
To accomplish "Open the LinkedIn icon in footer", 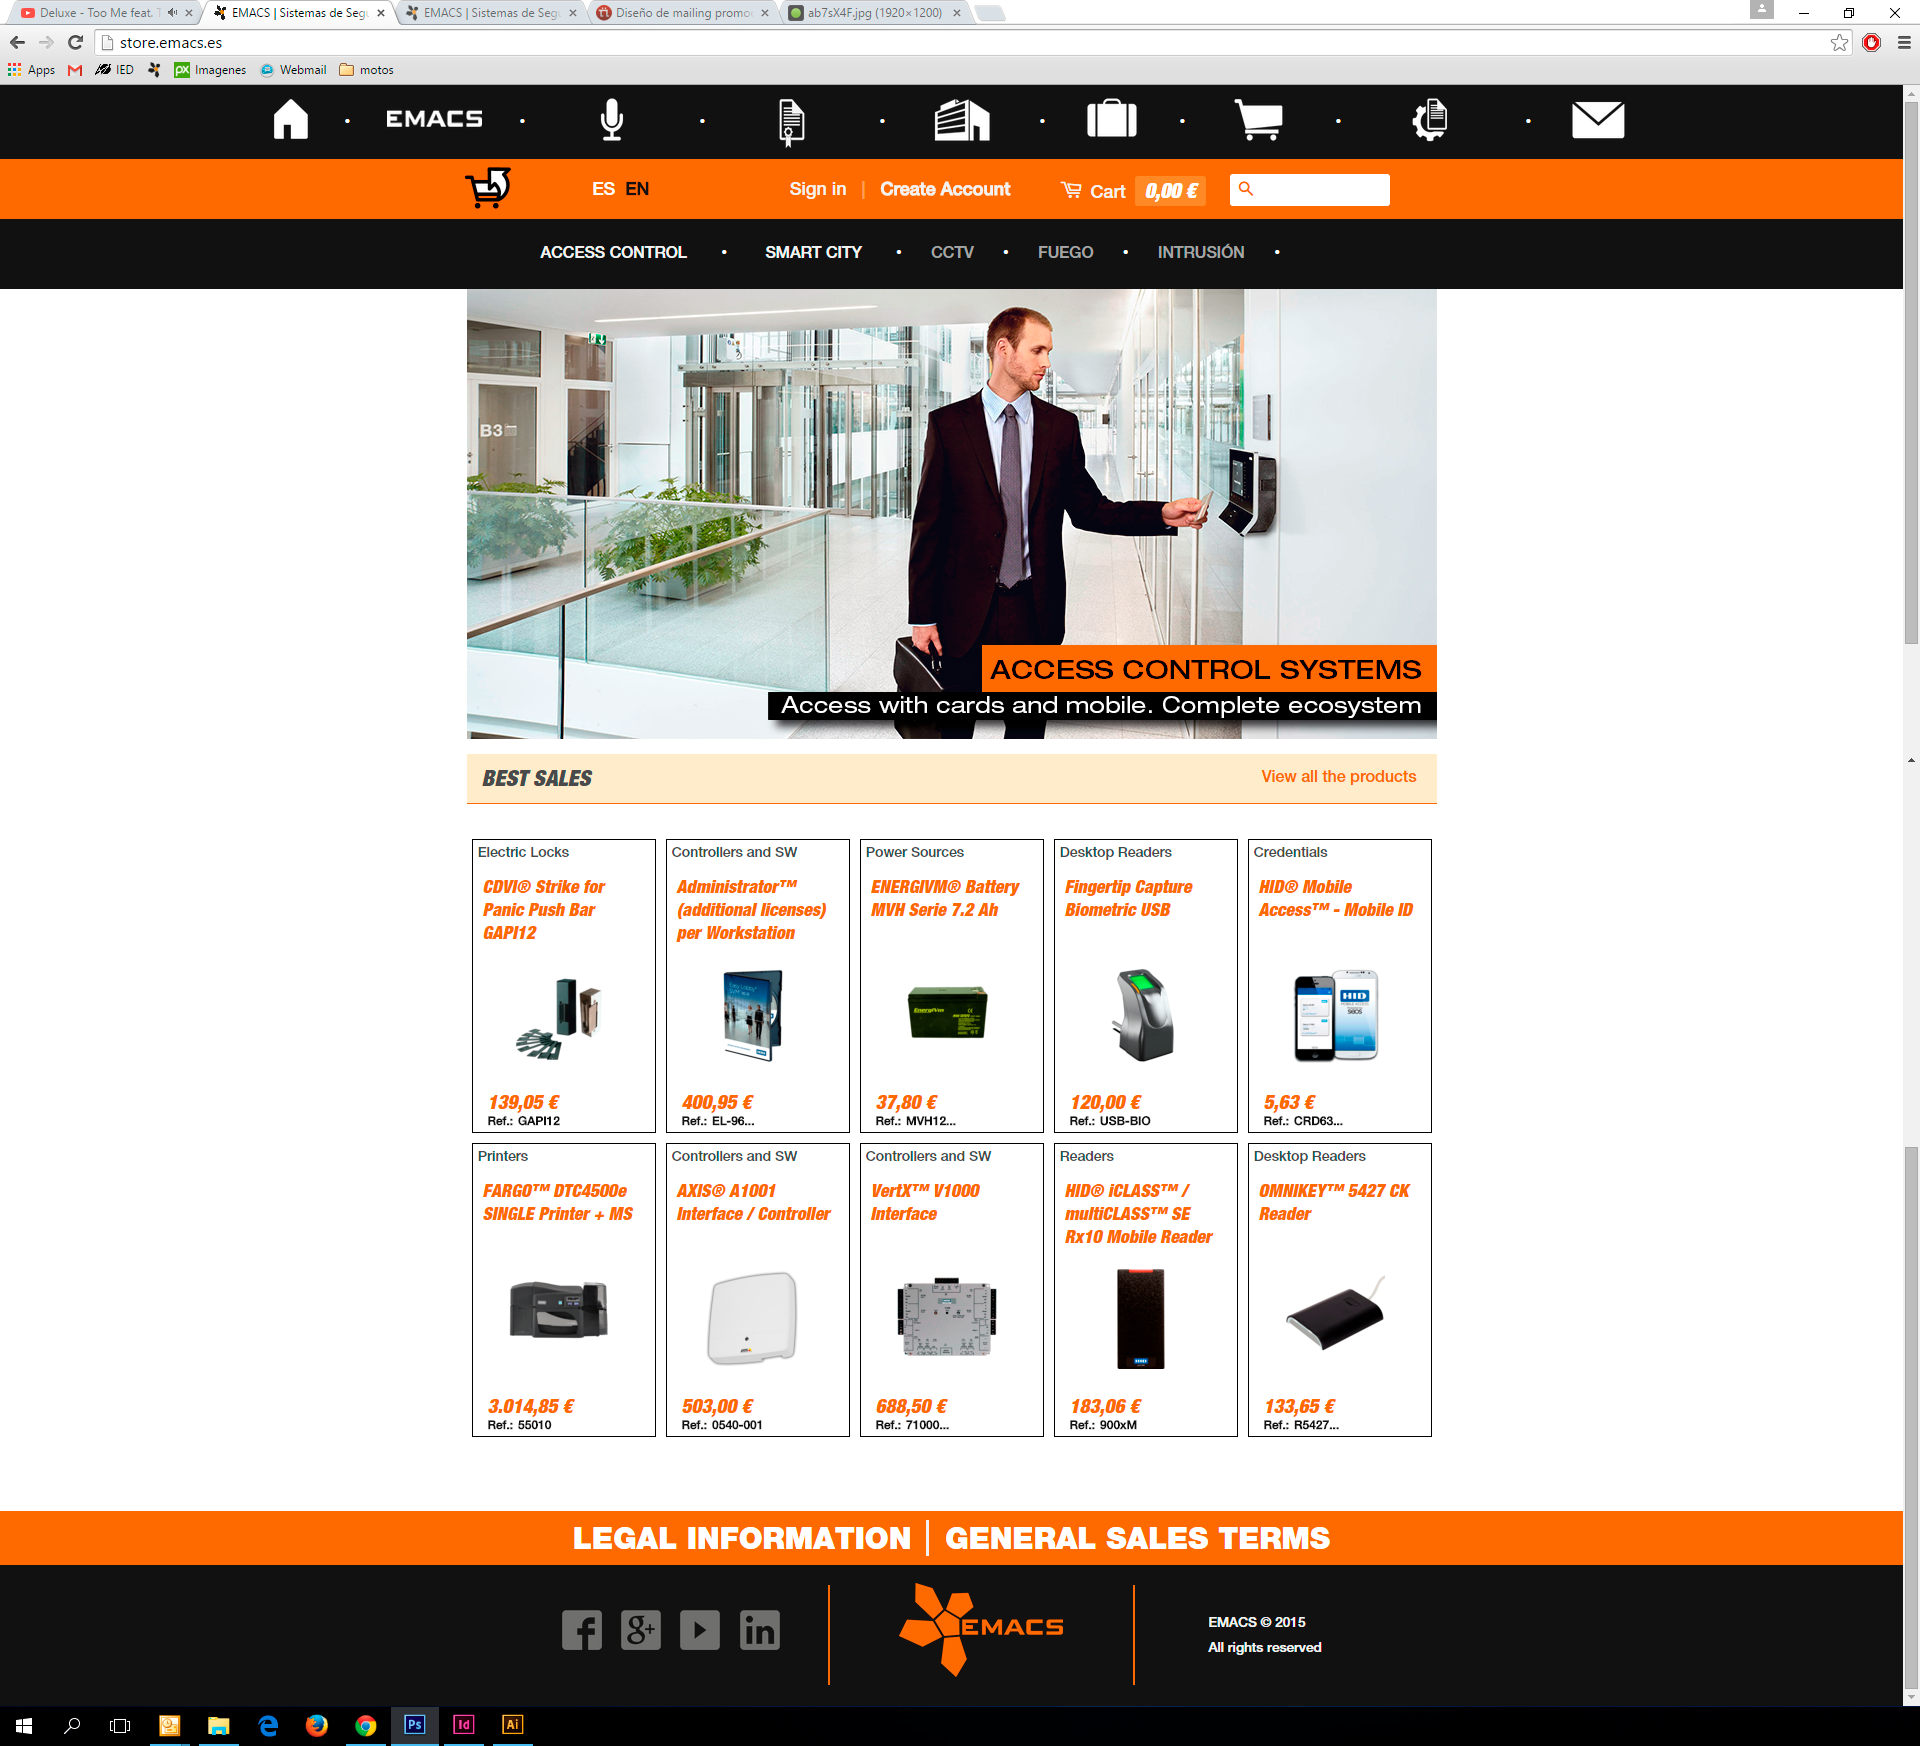I will [x=760, y=1630].
